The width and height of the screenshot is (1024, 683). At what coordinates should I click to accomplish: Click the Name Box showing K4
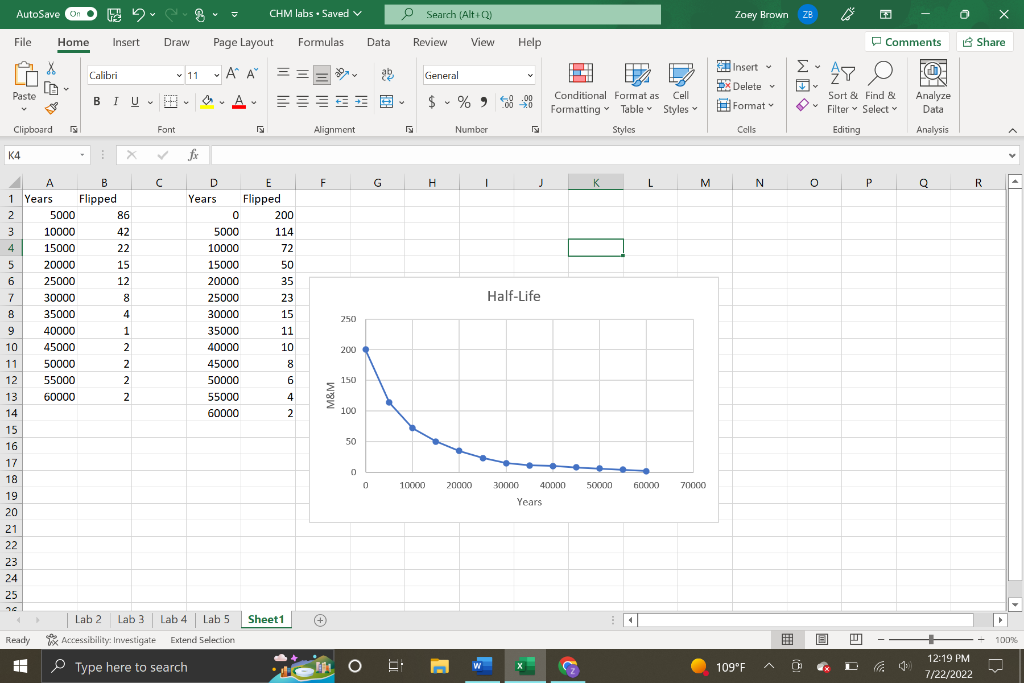(x=46, y=155)
